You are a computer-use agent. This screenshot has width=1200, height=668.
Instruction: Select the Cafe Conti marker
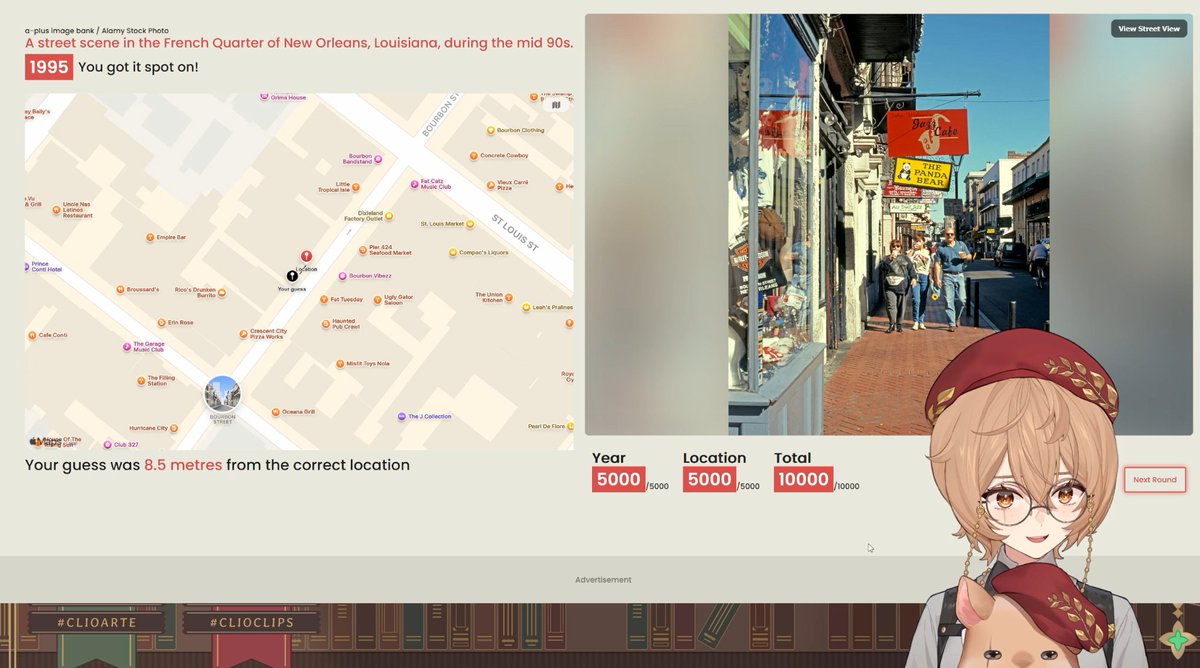click(31, 335)
